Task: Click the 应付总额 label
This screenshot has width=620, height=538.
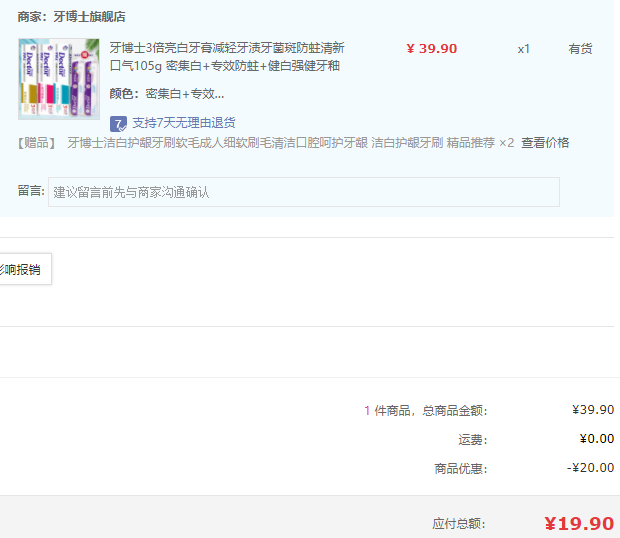Action: pyautogui.click(x=459, y=524)
